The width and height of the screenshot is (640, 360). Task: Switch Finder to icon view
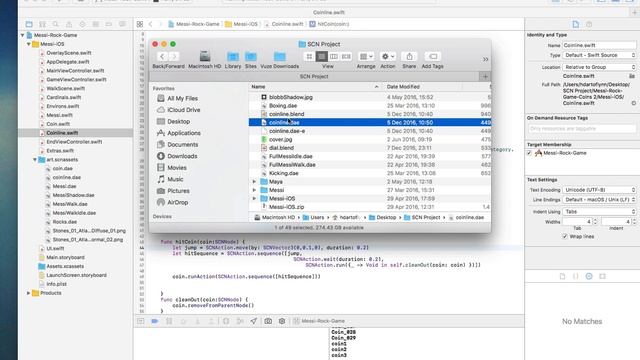pyautogui.click(x=309, y=56)
